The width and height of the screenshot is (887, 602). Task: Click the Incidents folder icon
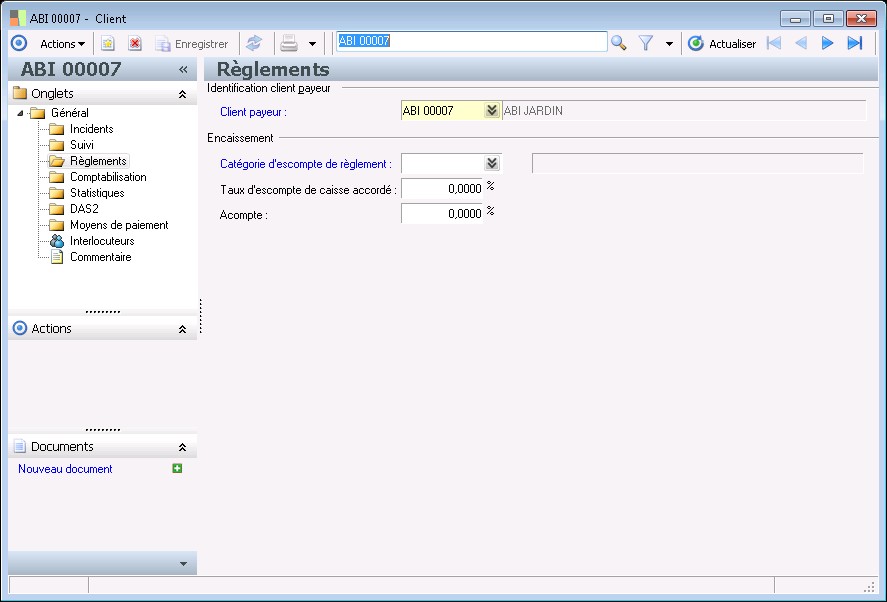tap(57, 129)
